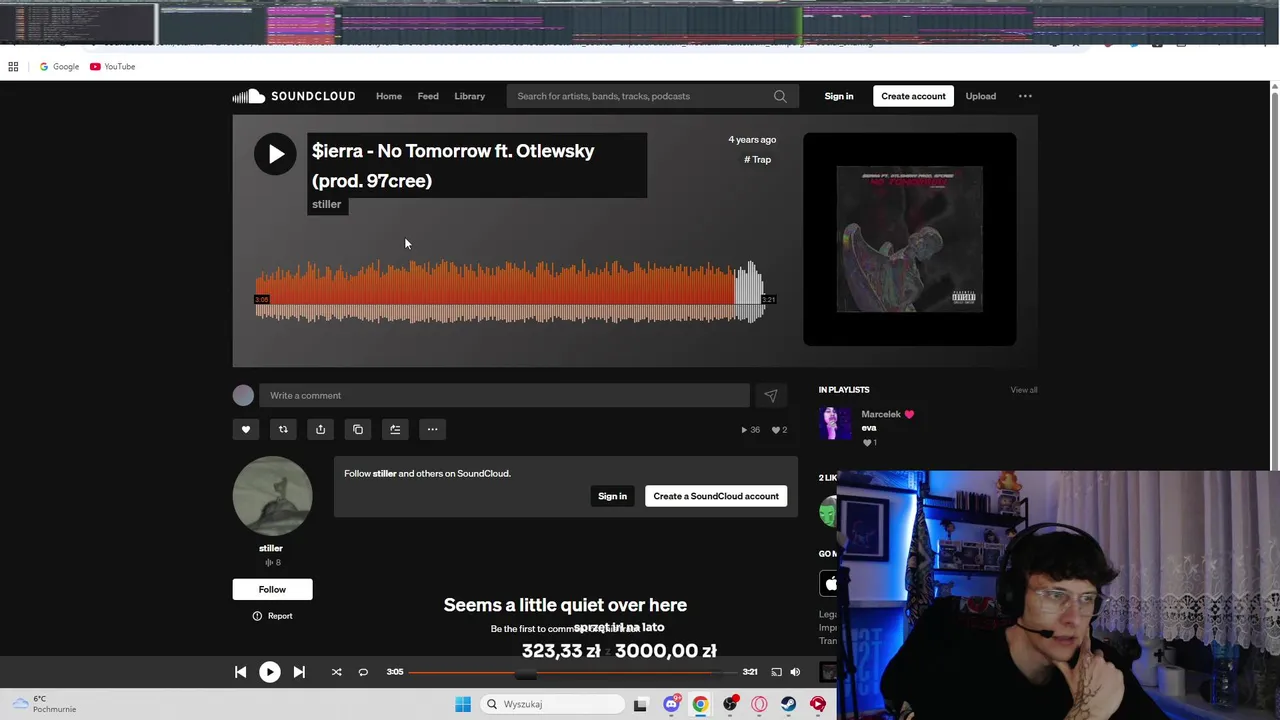Viewport: 1280px width, 720px height.
Task: Click the cast to device icon
Action: [x=776, y=672]
